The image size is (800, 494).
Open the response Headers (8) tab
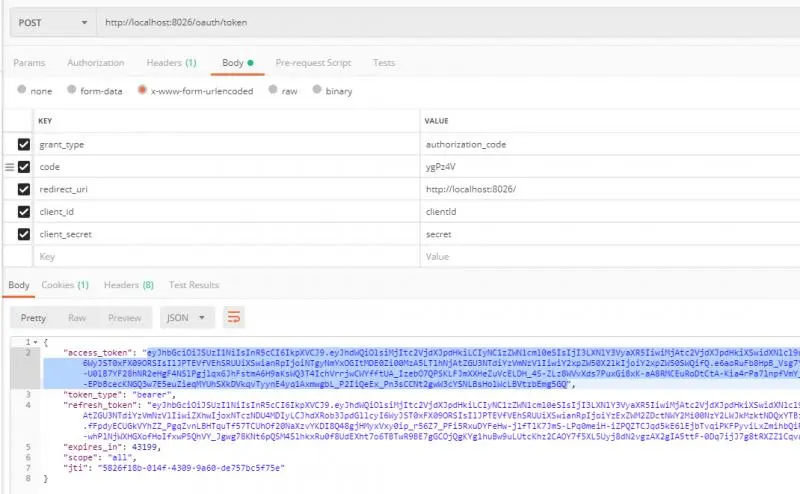click(129, 285)
